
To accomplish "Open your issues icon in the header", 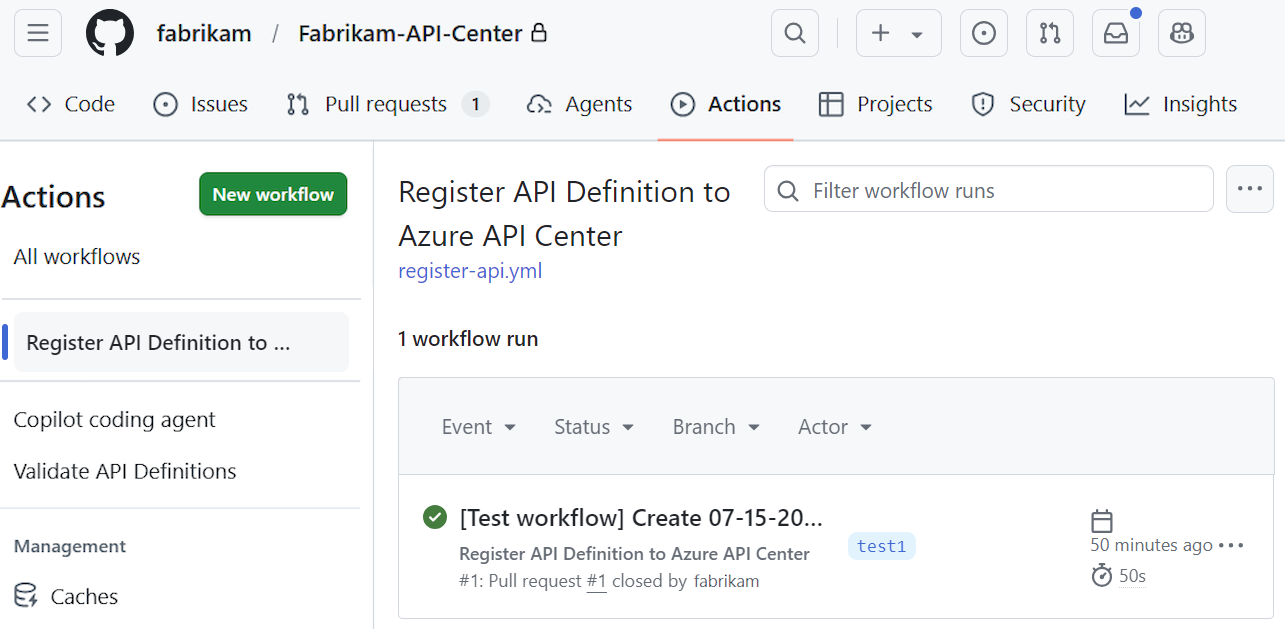I will (983, 33).
